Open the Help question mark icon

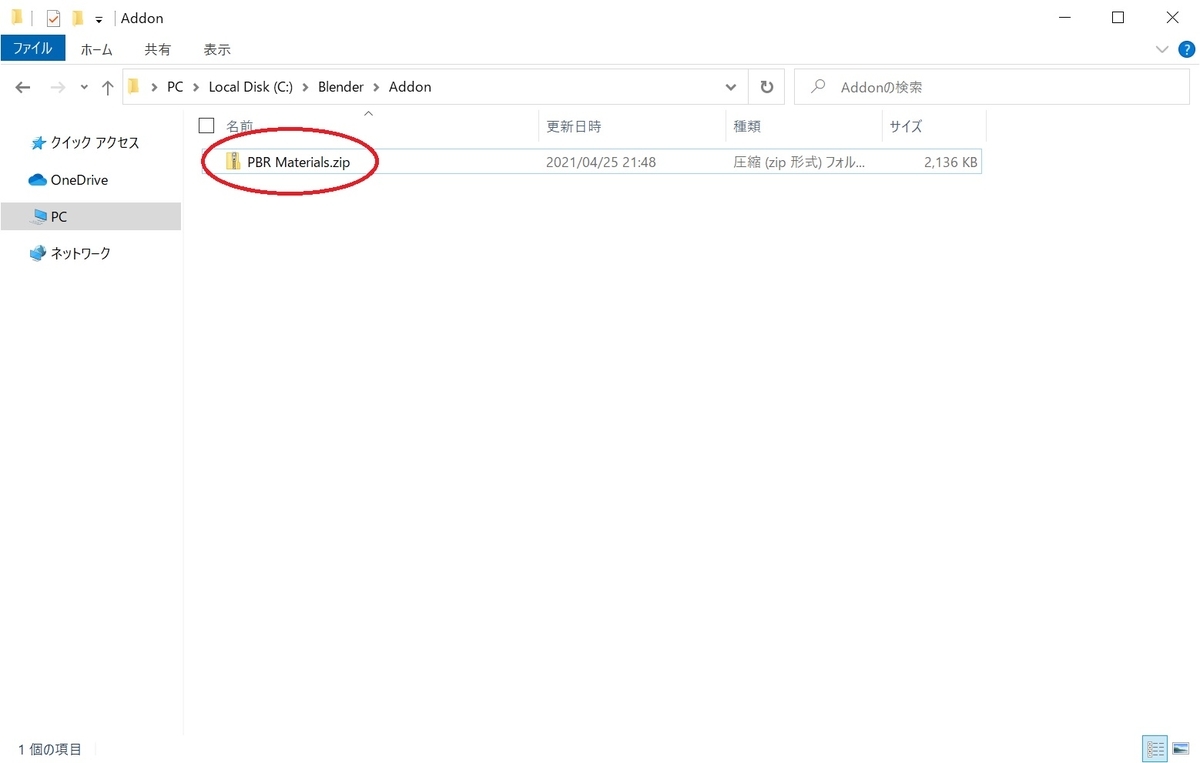tap(1185, 49)
